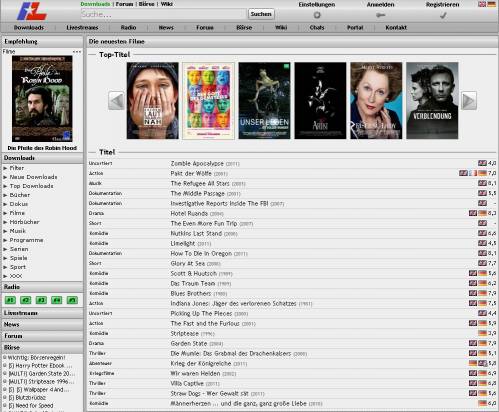The height and width of the screenshot is (412, 499).
Task: Click three-dots icon beside Filme recommendation
Action: tap(77, 52)
